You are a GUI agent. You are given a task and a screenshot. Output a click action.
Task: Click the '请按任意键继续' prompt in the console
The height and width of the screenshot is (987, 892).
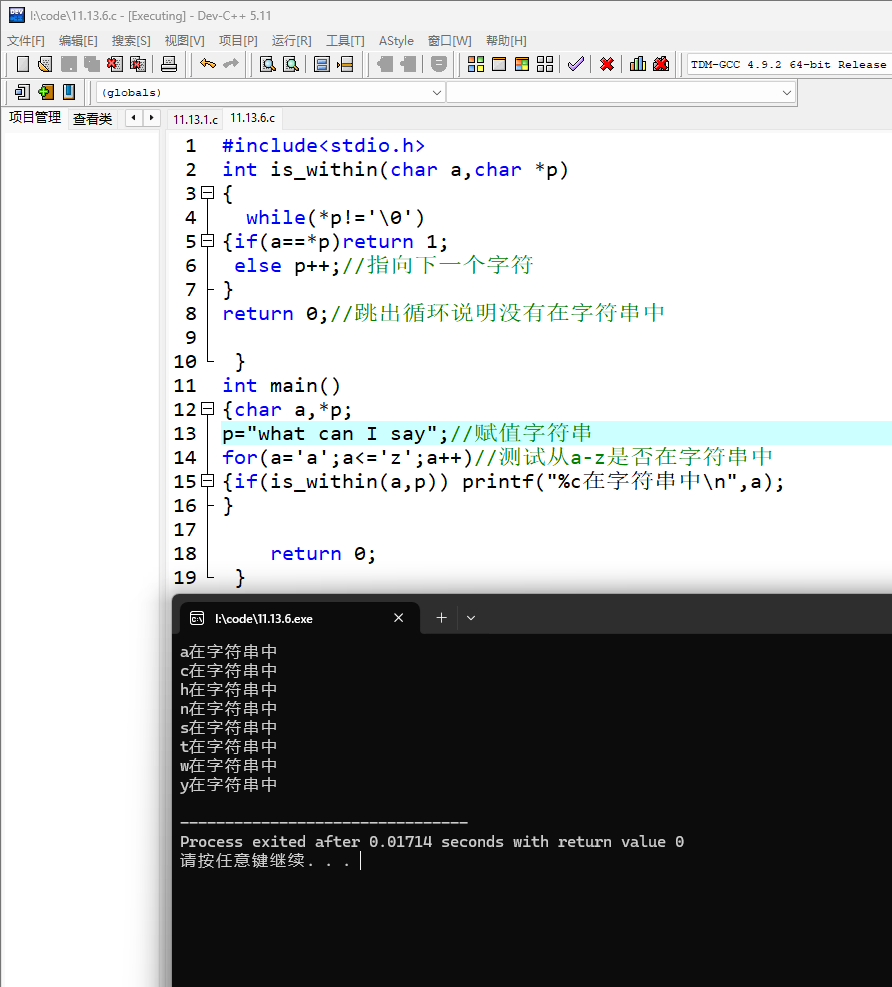[242, 860]
